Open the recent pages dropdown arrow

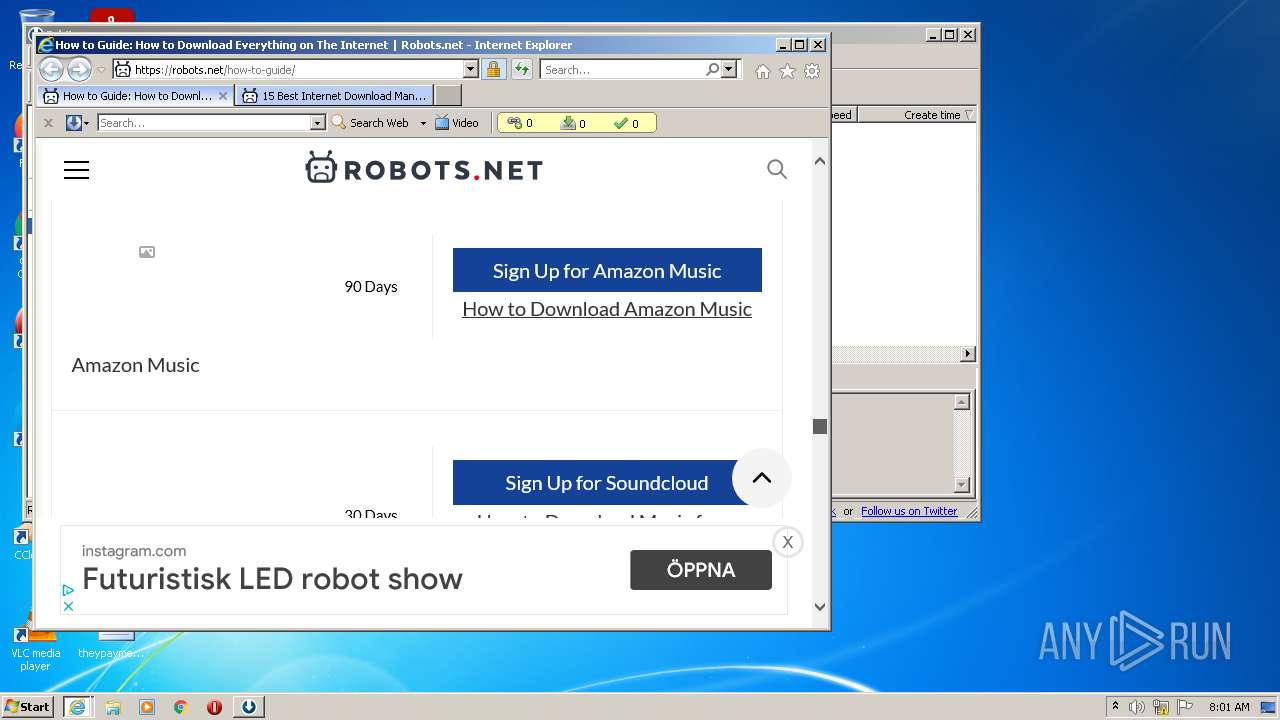click(101, 70)
